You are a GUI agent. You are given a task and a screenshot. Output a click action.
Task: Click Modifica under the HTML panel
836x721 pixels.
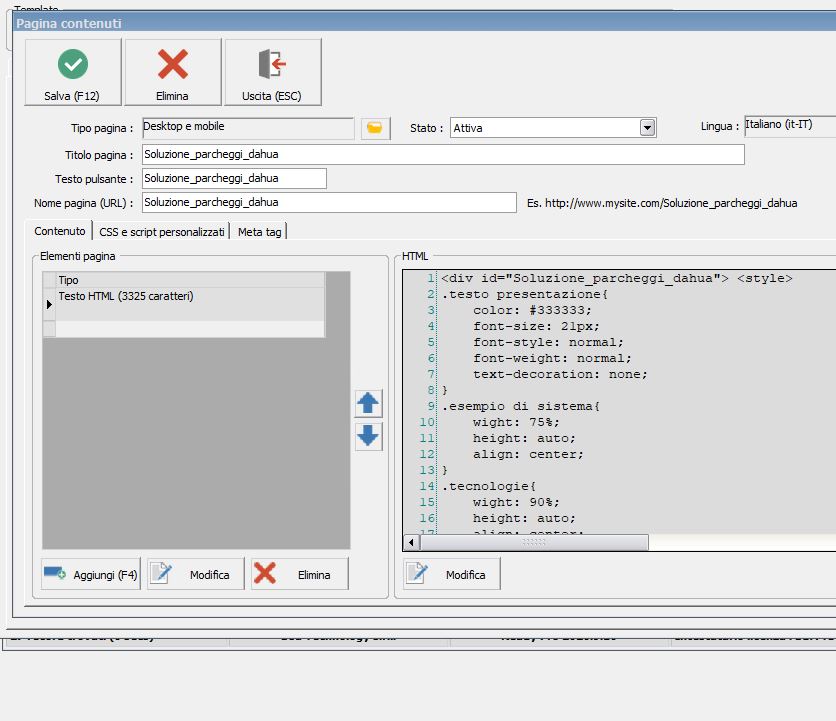point(452,574)
